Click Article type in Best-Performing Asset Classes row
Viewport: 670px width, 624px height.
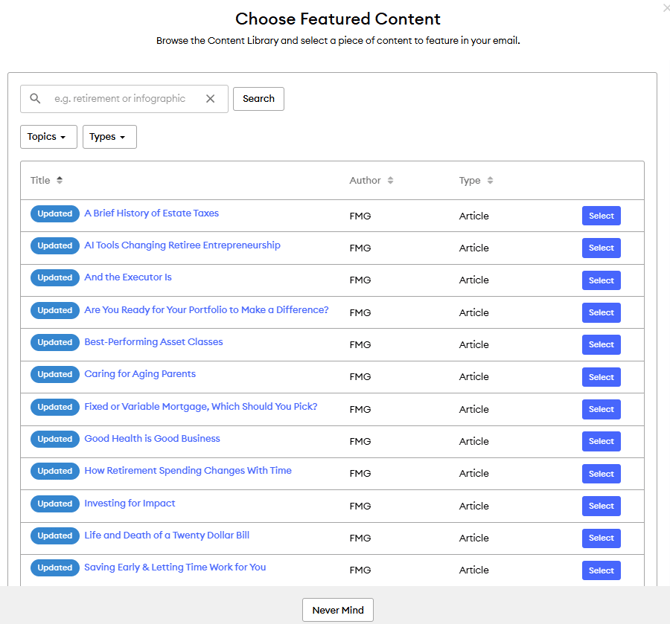474,345
